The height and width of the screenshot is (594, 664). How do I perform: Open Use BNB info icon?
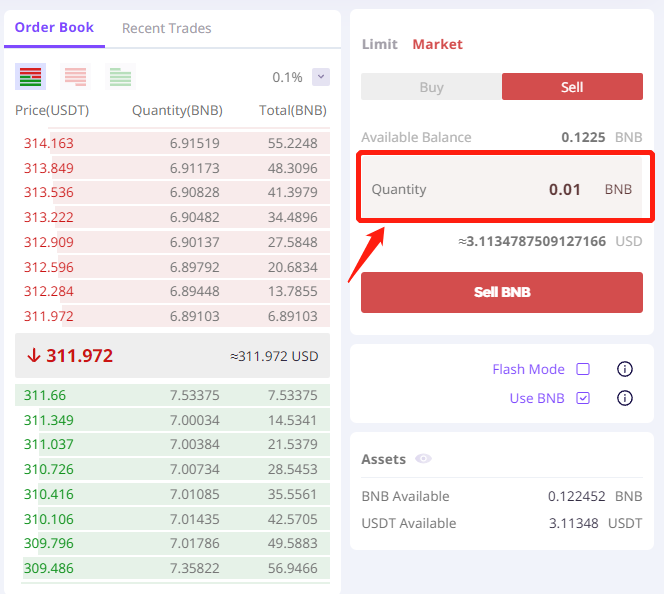(625, 398)
